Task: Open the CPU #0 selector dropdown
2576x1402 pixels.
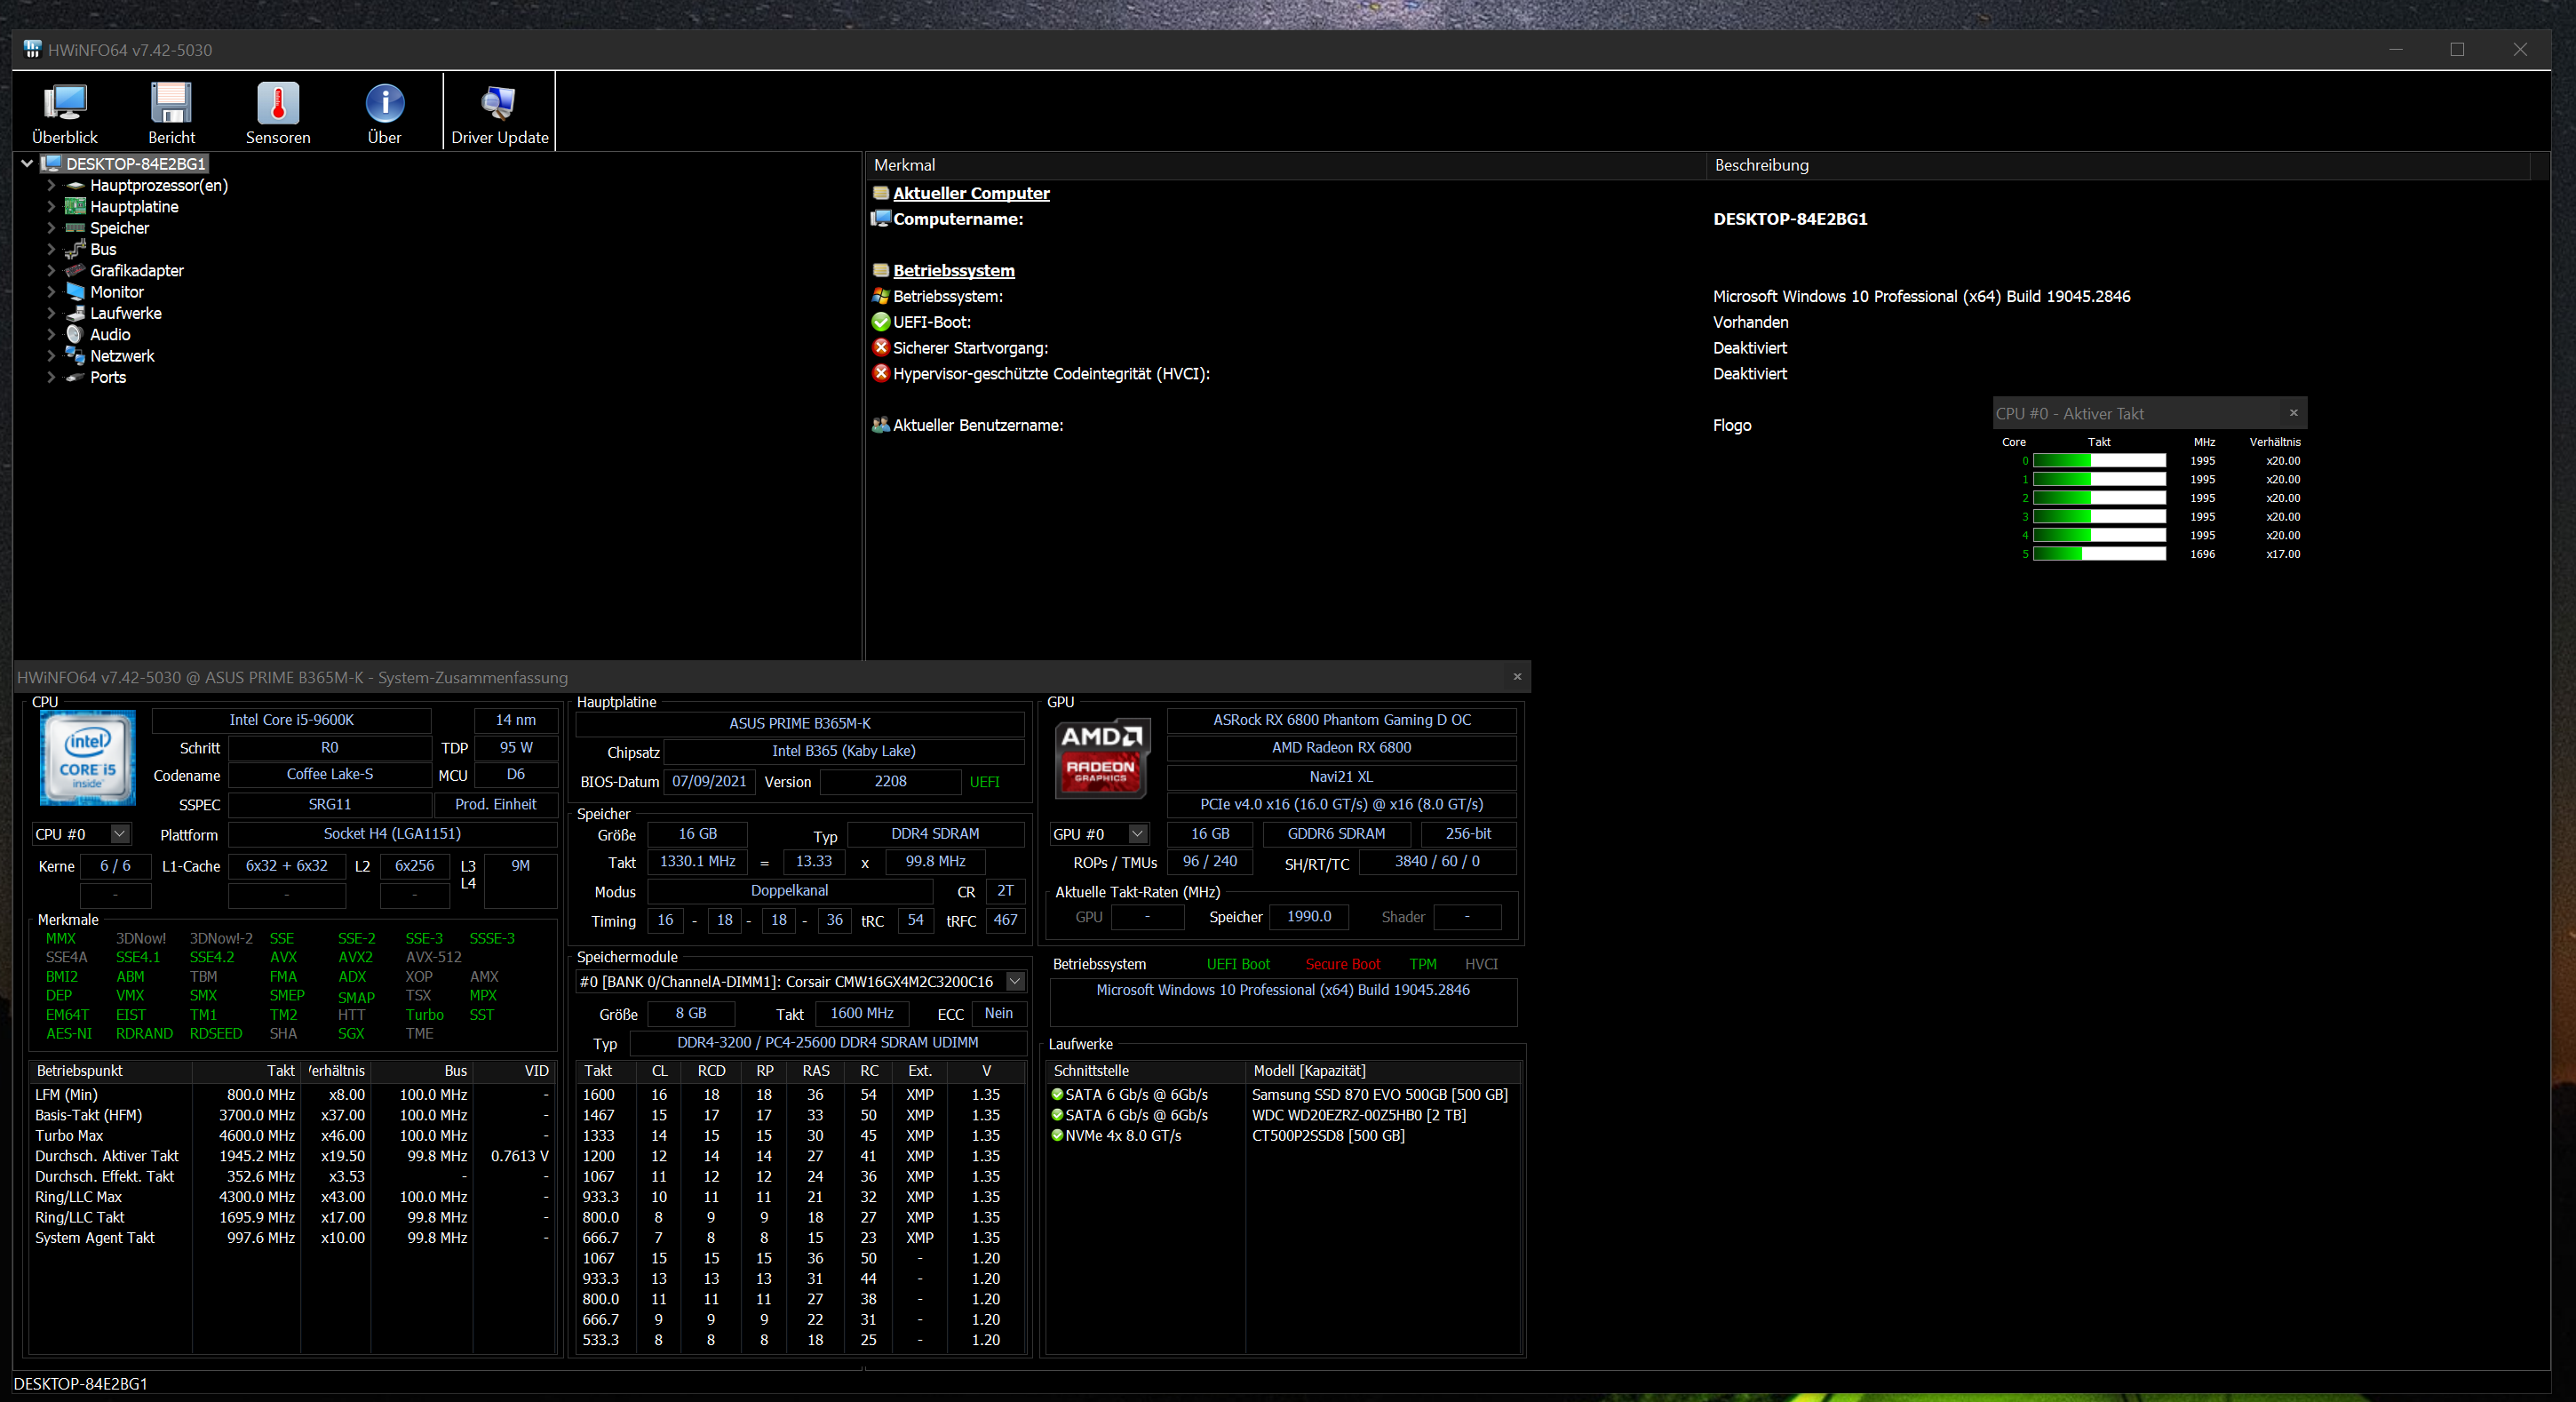Action: (x=119, y=833)
